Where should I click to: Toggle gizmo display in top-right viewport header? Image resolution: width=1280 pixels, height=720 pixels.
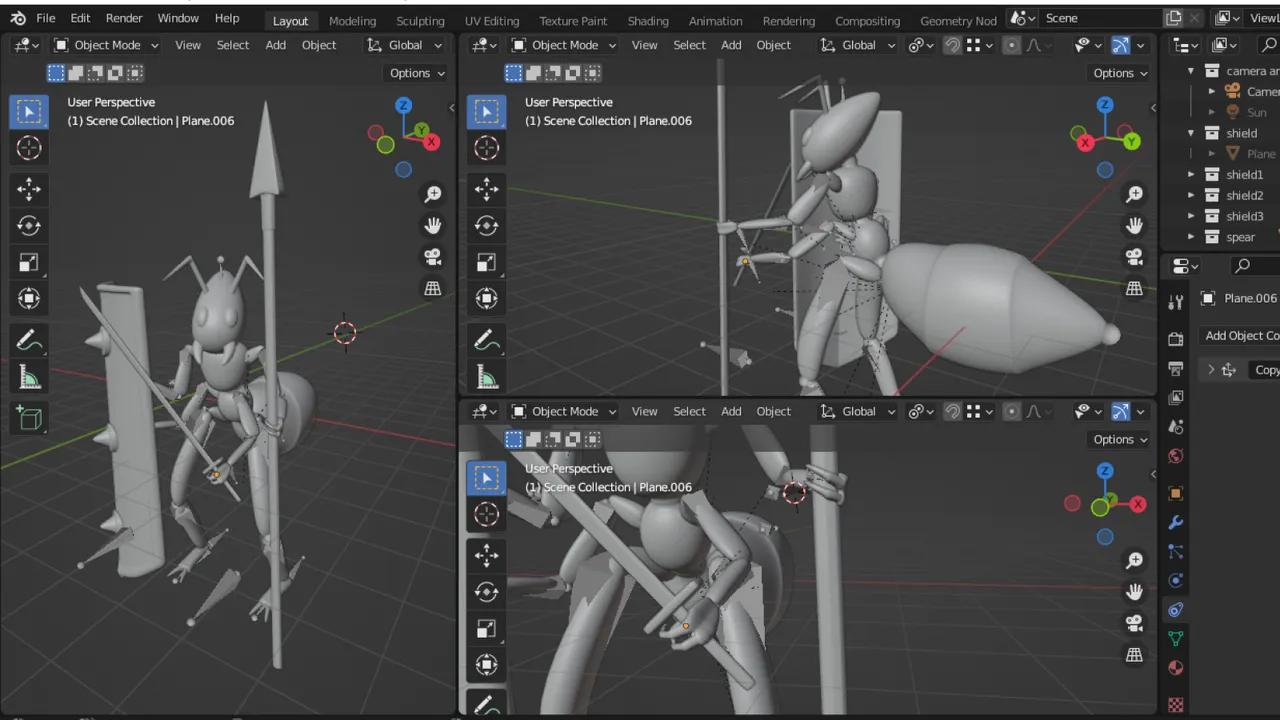coord(1120,45)
